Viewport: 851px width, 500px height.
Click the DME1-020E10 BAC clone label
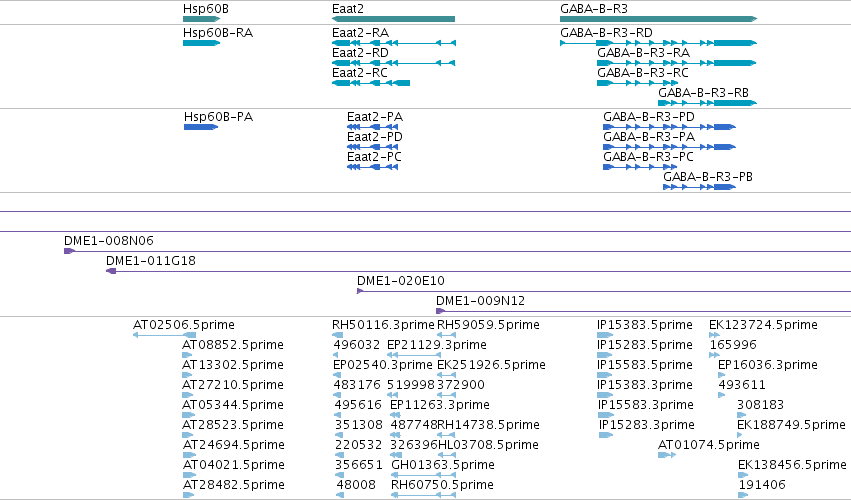pos(401,281)
